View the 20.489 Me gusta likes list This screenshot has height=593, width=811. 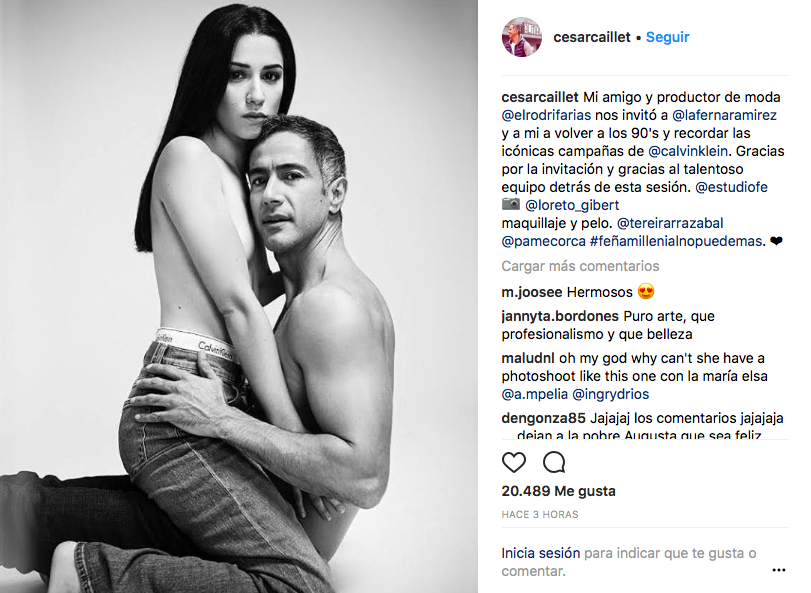click(x=559, y=491)
